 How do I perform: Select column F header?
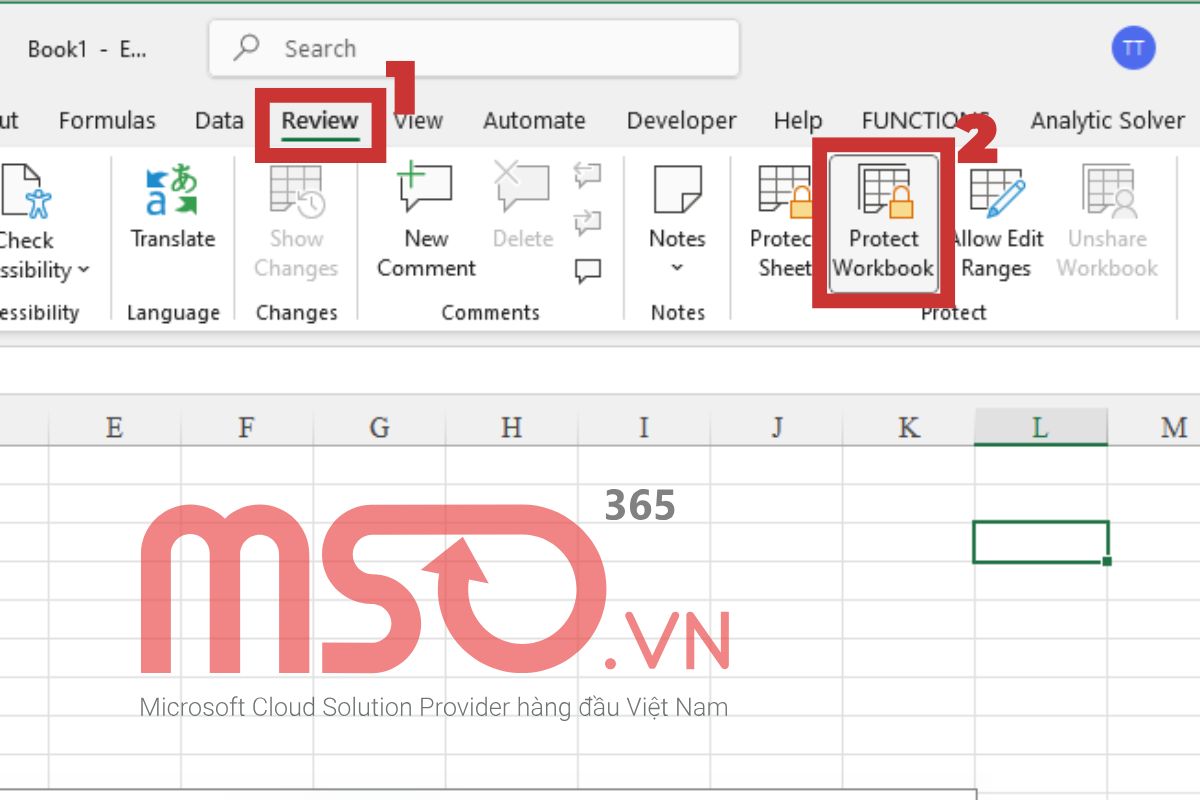click(246, 428)
